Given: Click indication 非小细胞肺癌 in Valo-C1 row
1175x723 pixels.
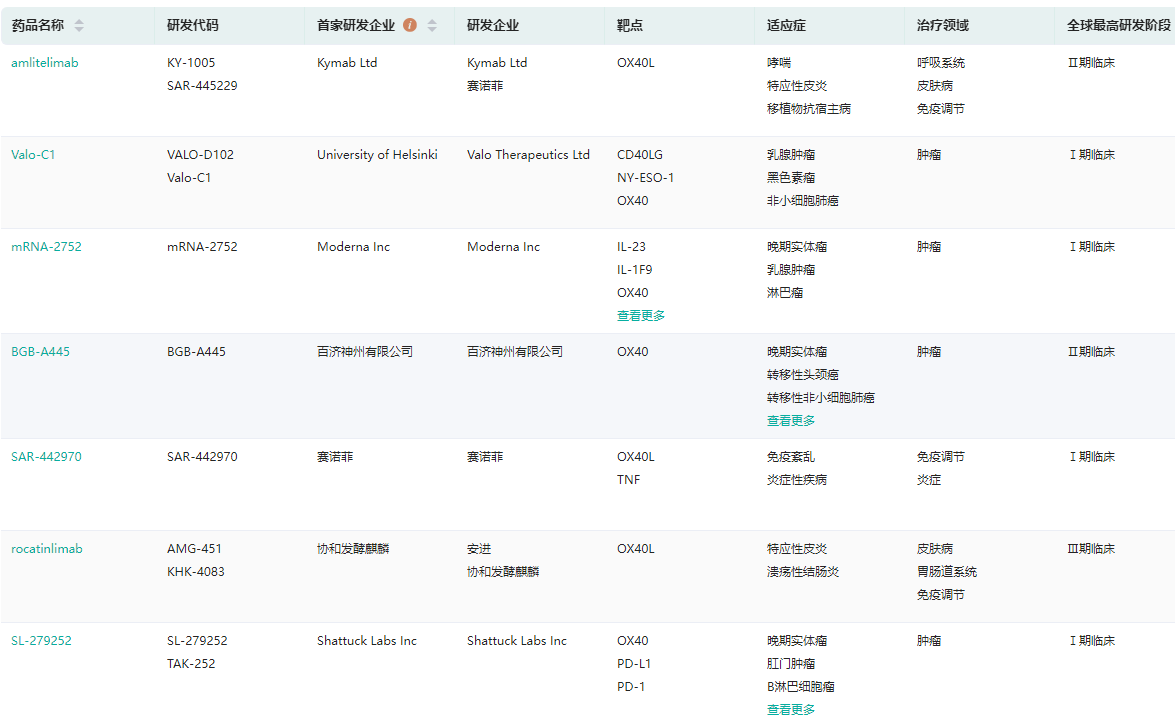Looking at the screenshot, I should tap(803, 202).
